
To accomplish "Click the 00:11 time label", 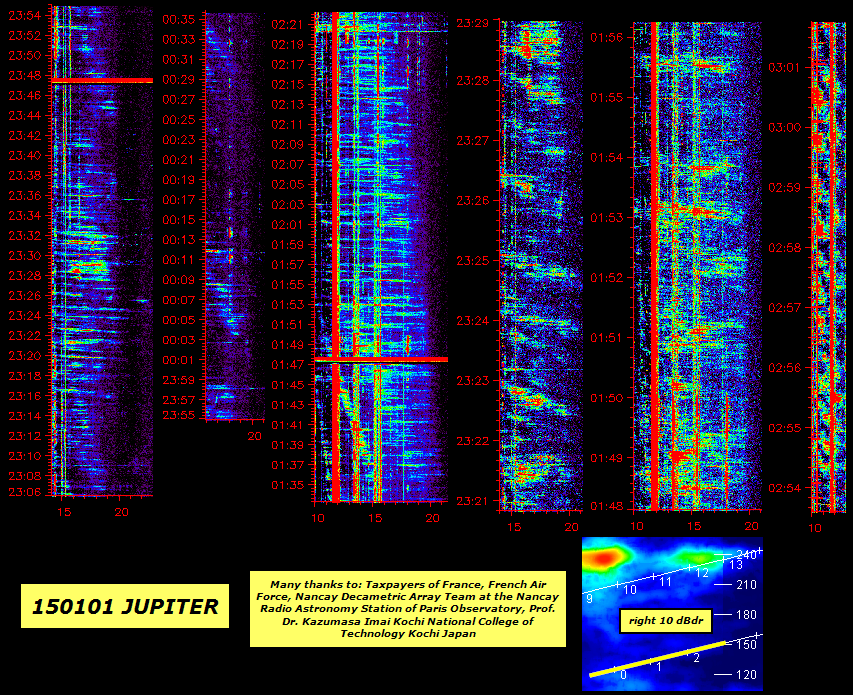I will pyautogui.click(x=178, y=260).
